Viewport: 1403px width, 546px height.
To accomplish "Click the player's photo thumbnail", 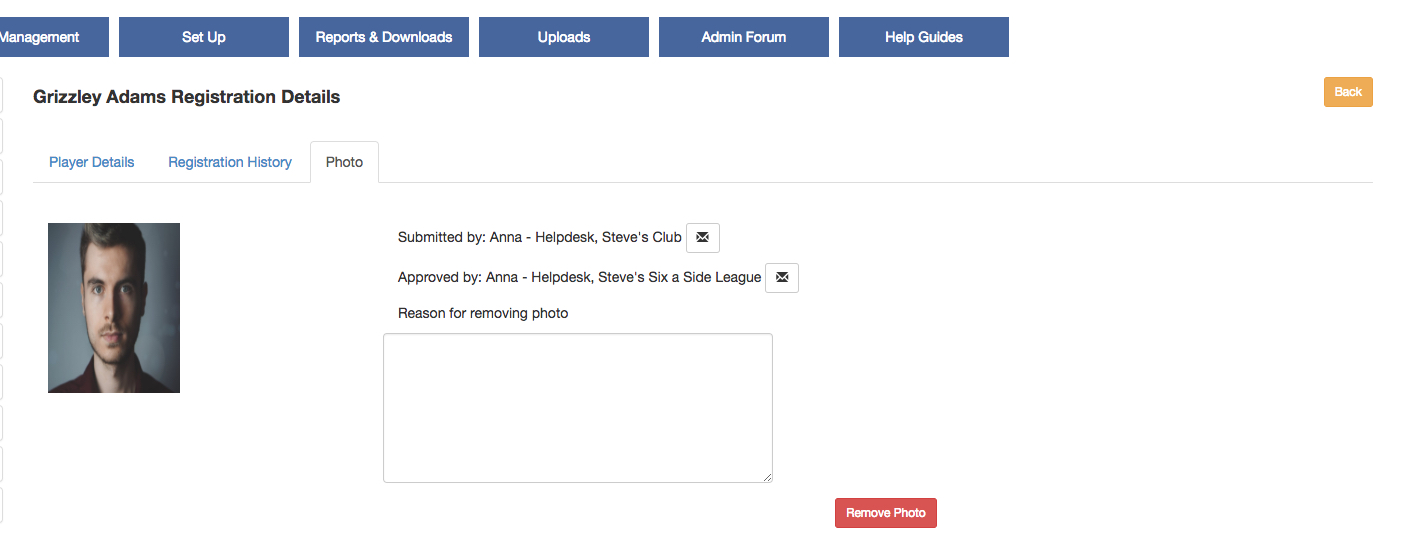I will (x=114, y=308).
